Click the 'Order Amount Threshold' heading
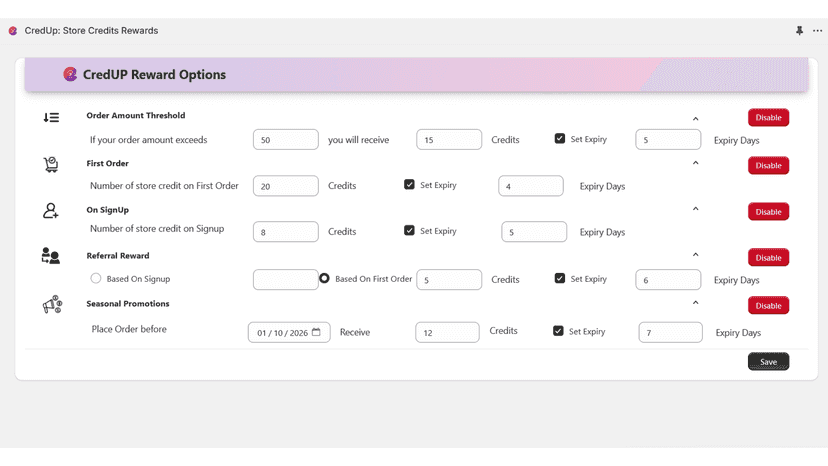 pyautogui.click(x=136, y=115)
